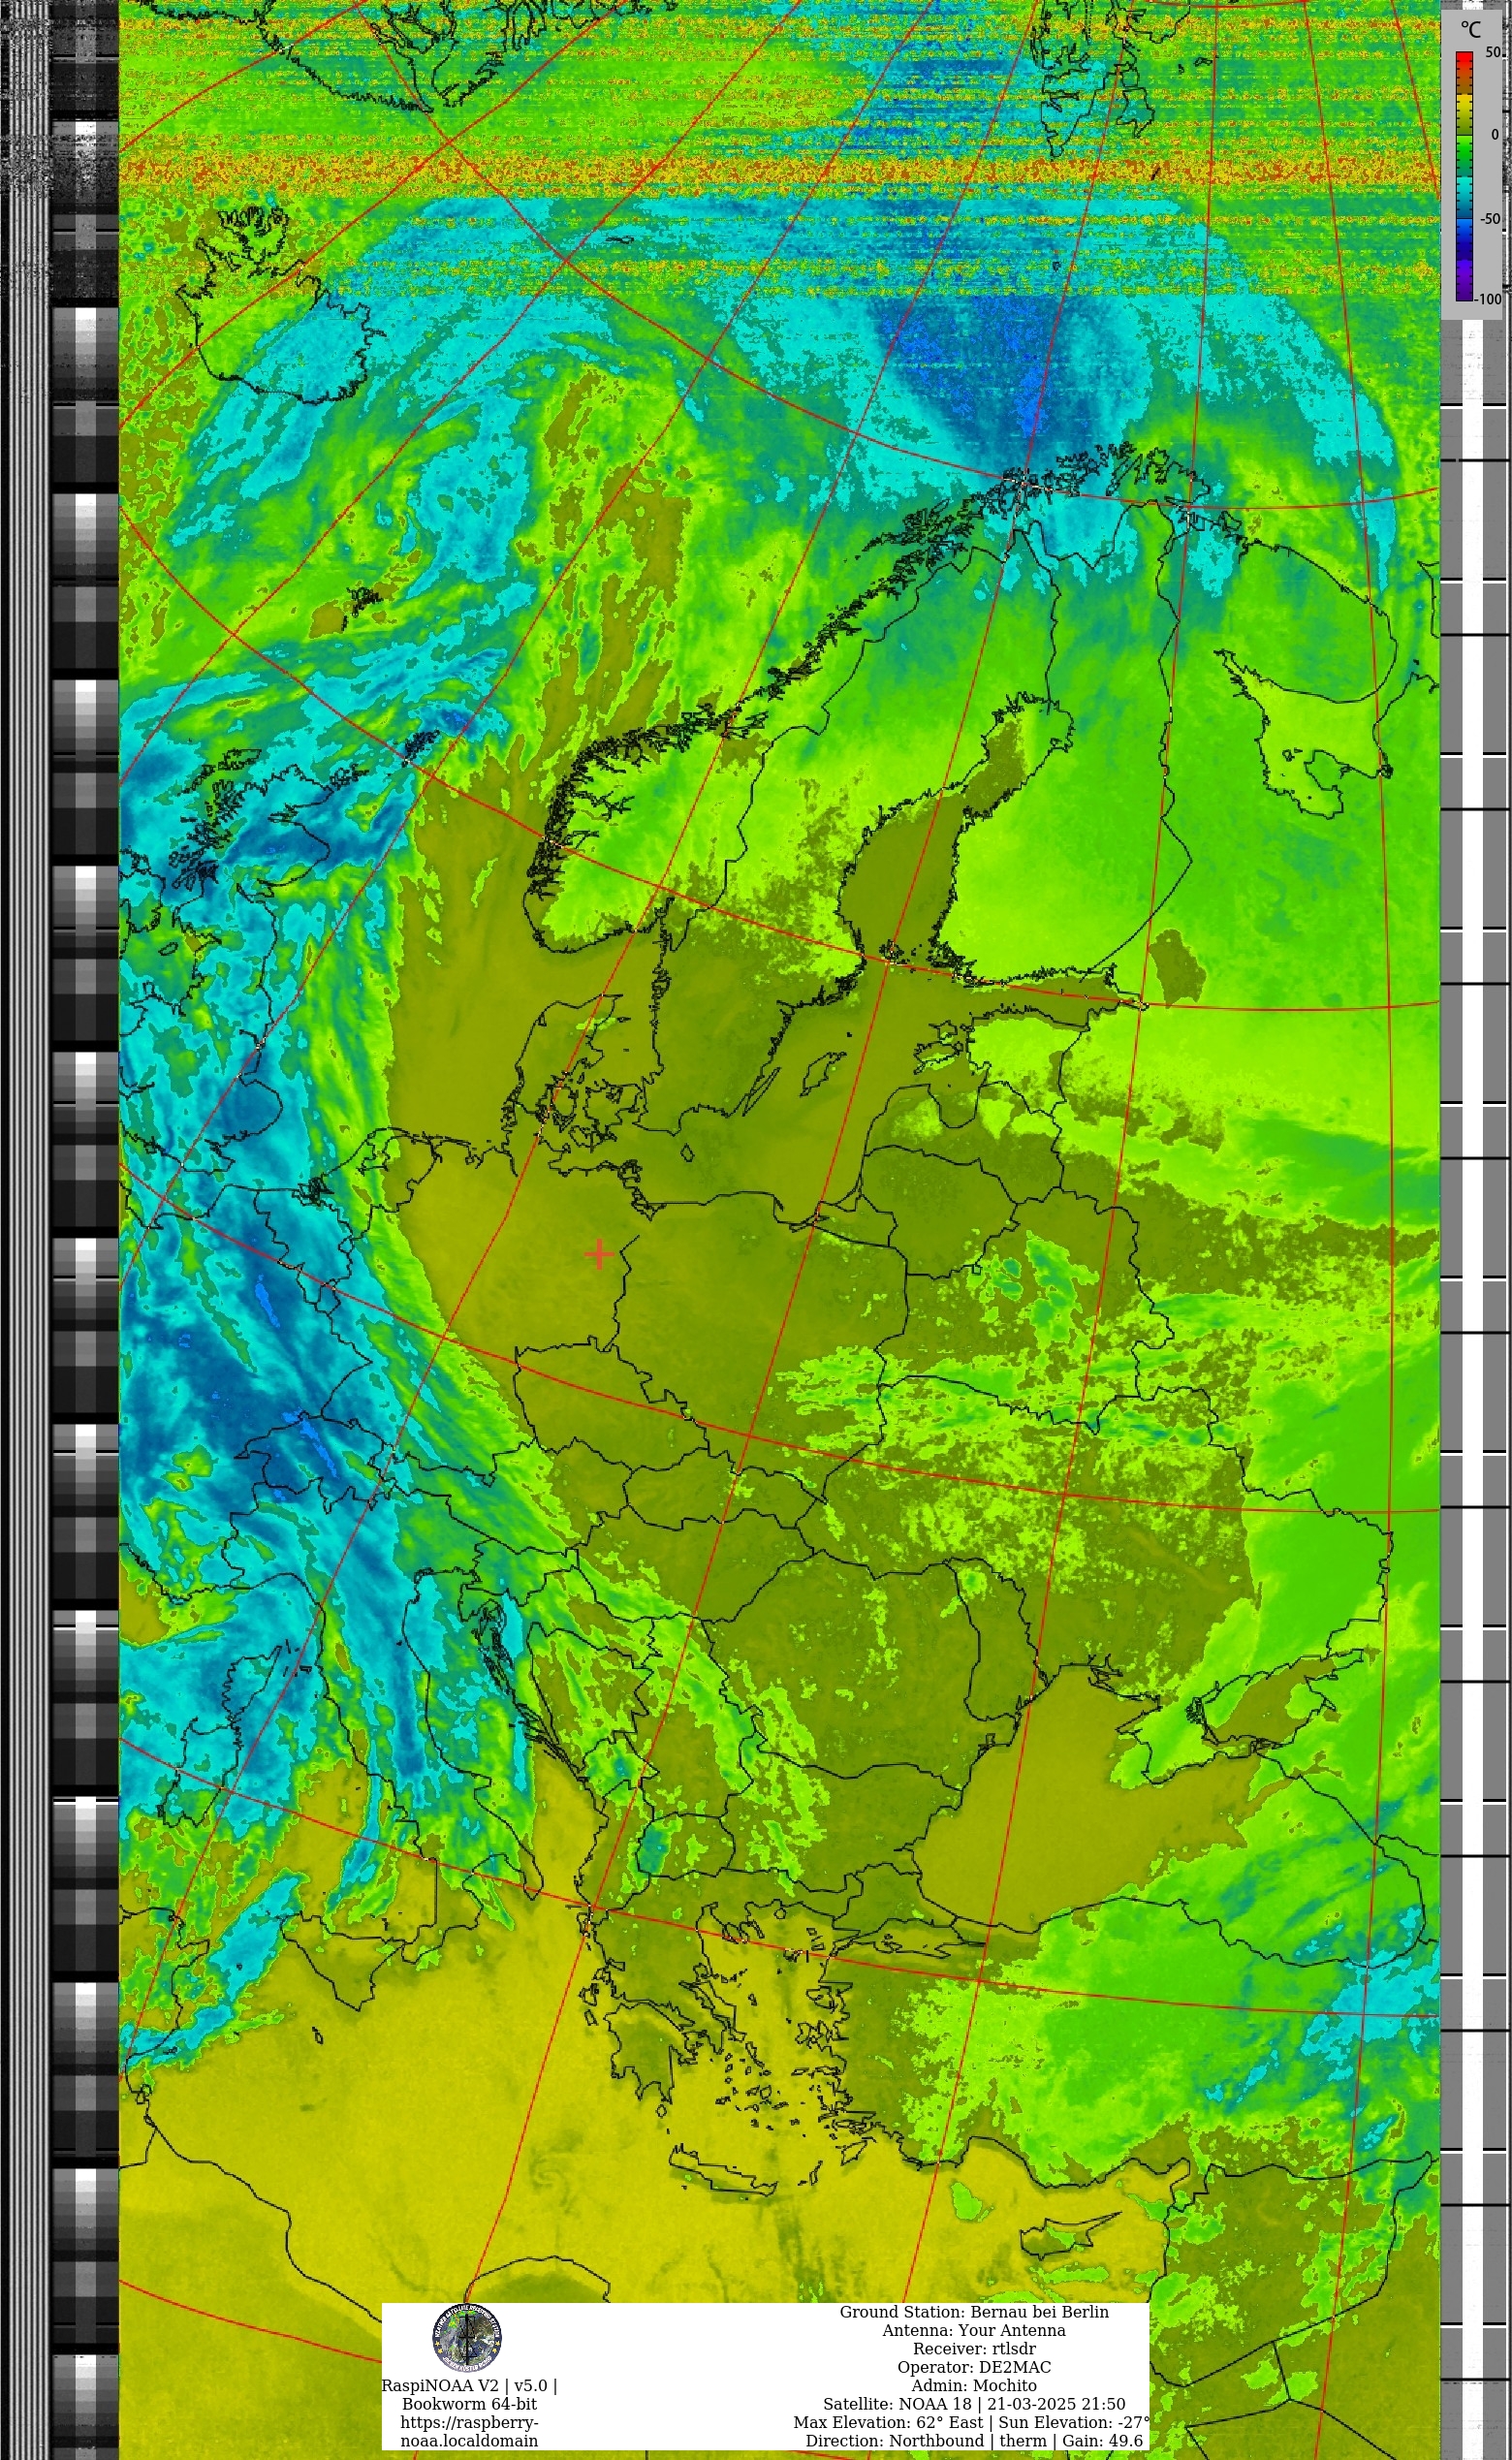
Task: Click the red cross ground station marker
Action: click(599, 1253)
